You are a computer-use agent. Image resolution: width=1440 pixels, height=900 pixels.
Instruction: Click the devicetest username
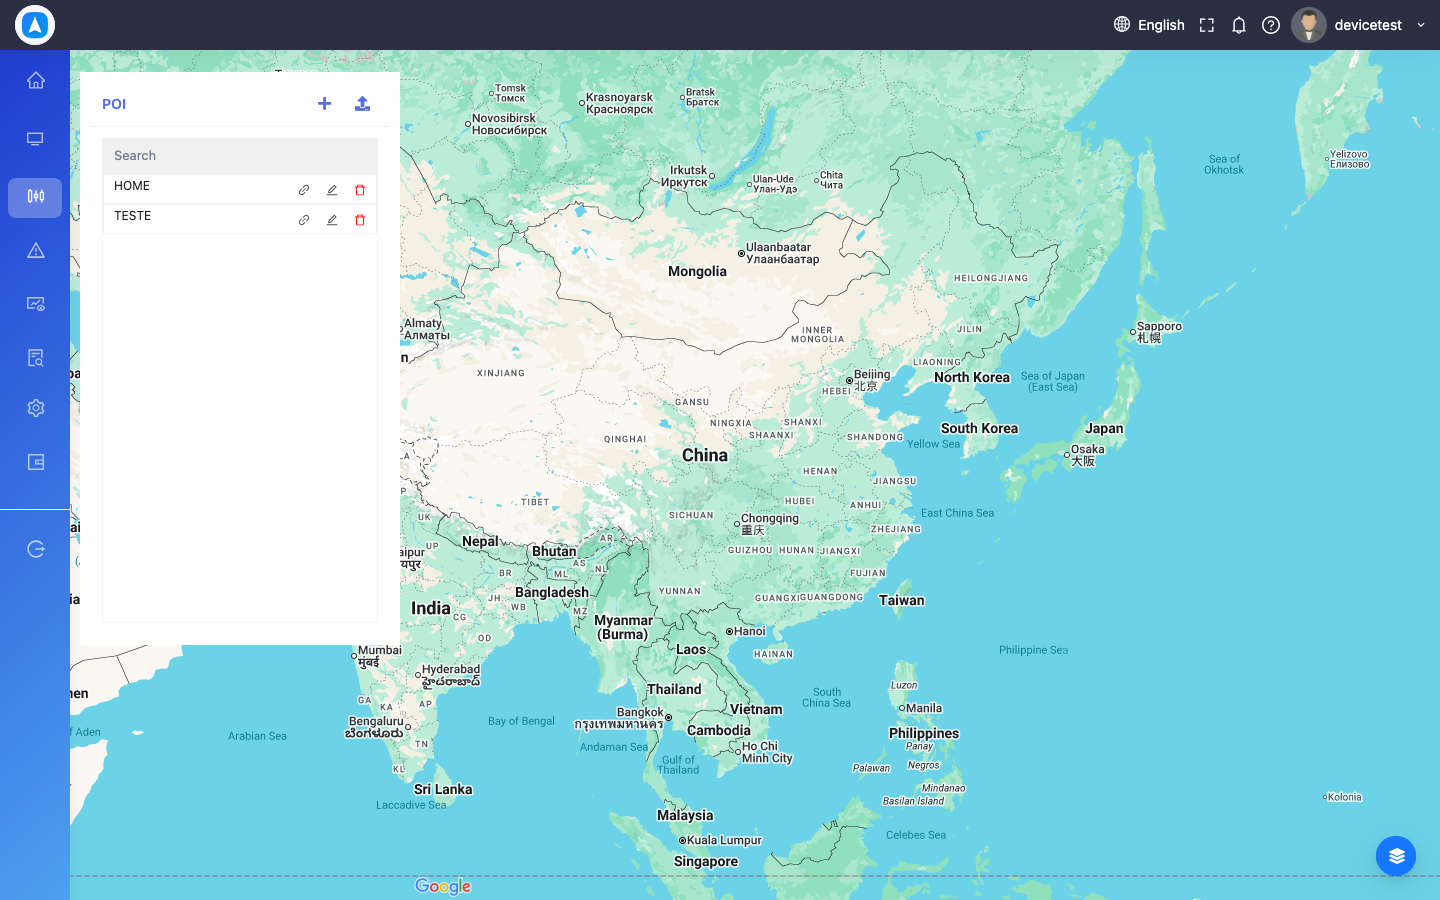pos(1368,25)
